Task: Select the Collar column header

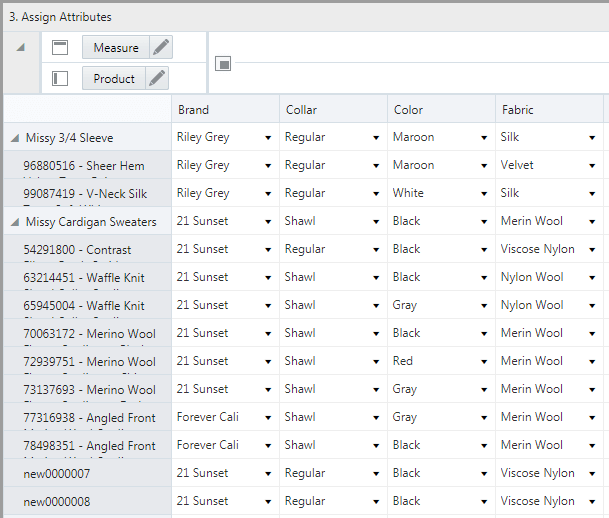Action: coord(334,110)
